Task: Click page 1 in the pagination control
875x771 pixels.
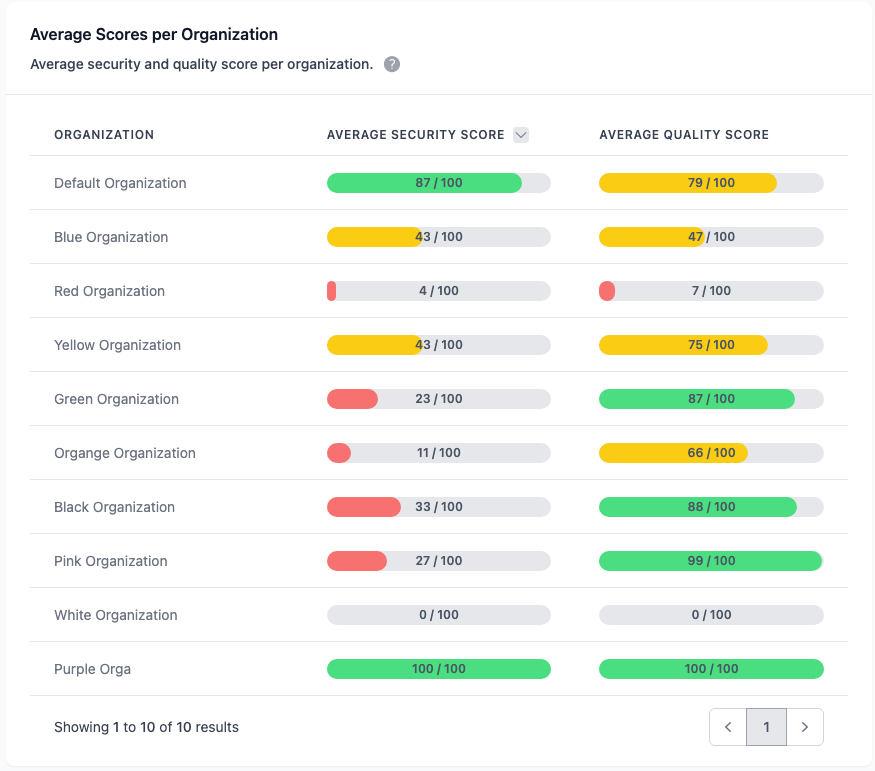Action: tap(766, 727)
